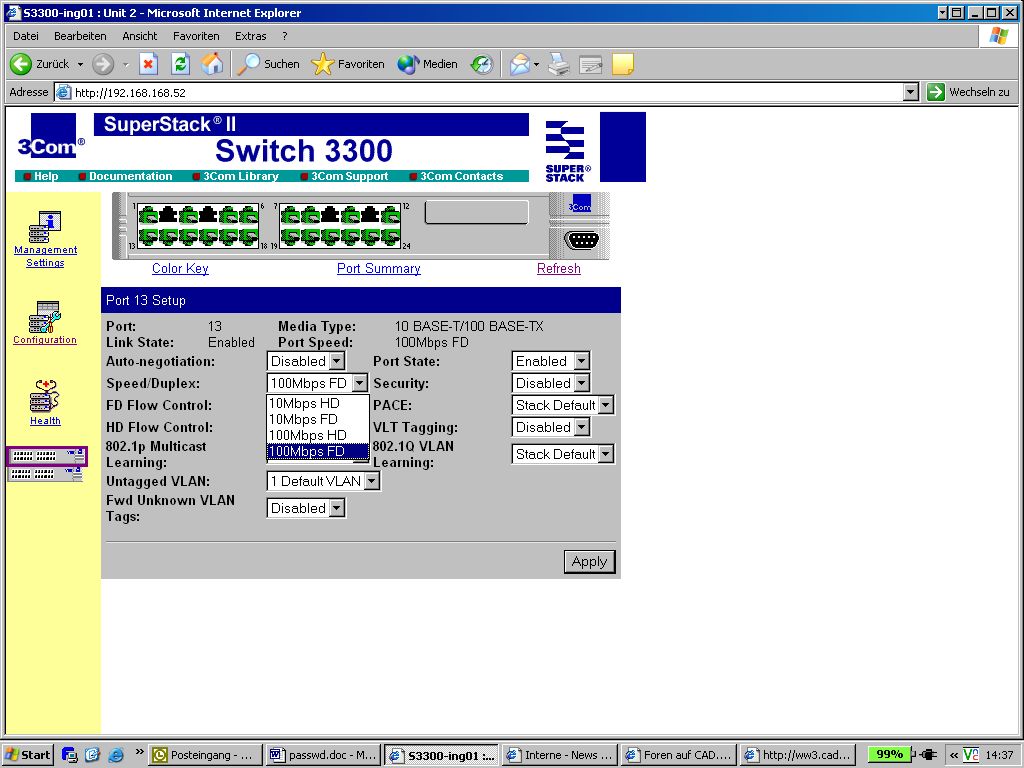The width and height of the screenshot is (1024, 768).
Task: Click the Refresh link under switch graphic
Action: (x=558, y=268)
